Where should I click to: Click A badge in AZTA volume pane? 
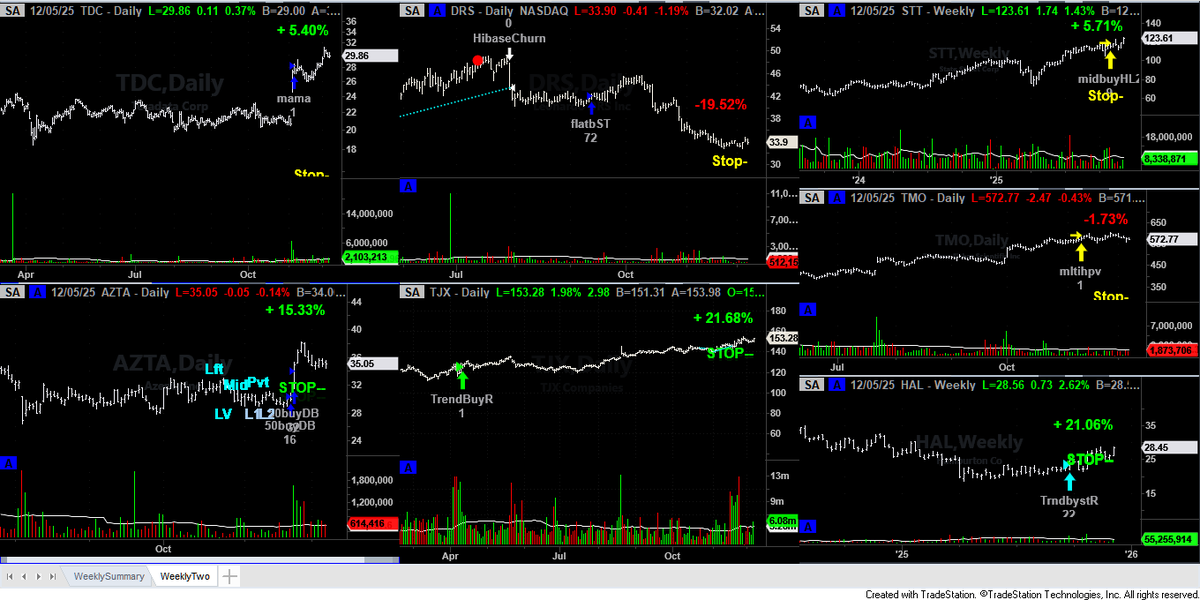click(x=9, y=463)
